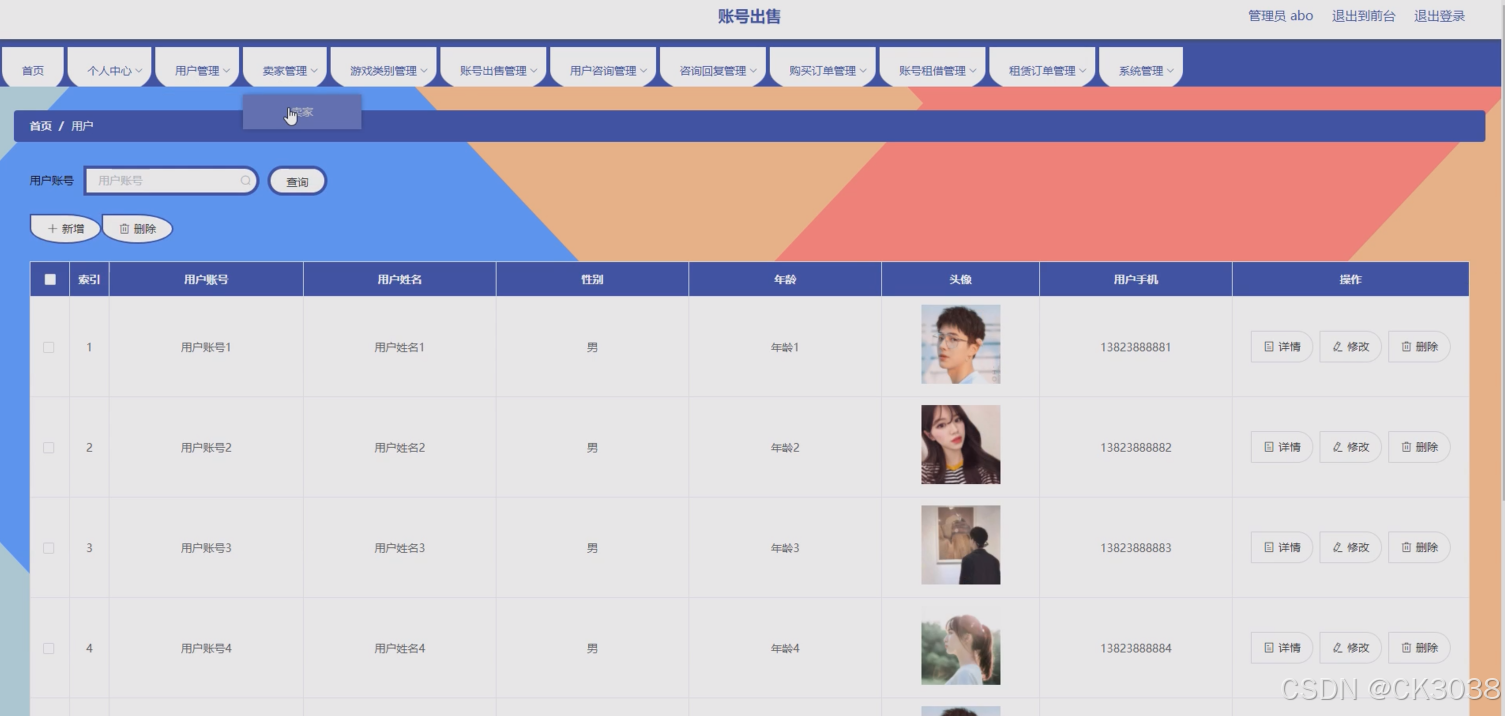Viewport: 1505px width, 716px height.
Task: Click the 查询 button
Action: coord(297,181)
